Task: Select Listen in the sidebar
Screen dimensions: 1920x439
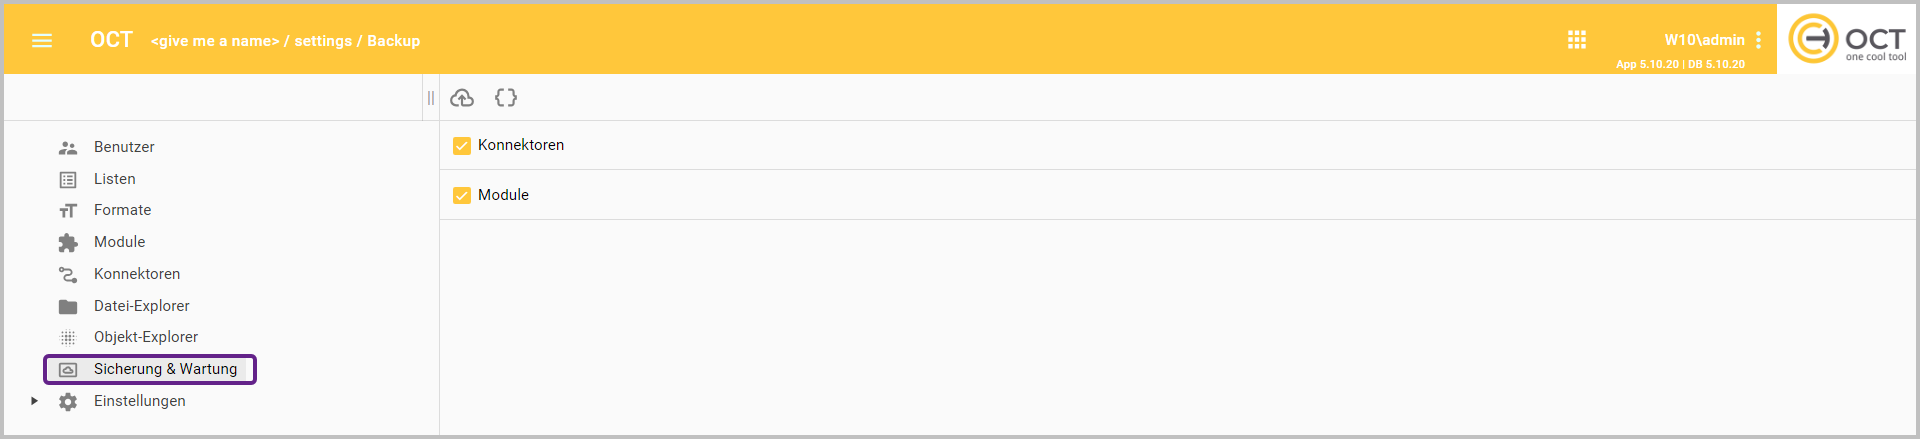Action: click(115, 179)
